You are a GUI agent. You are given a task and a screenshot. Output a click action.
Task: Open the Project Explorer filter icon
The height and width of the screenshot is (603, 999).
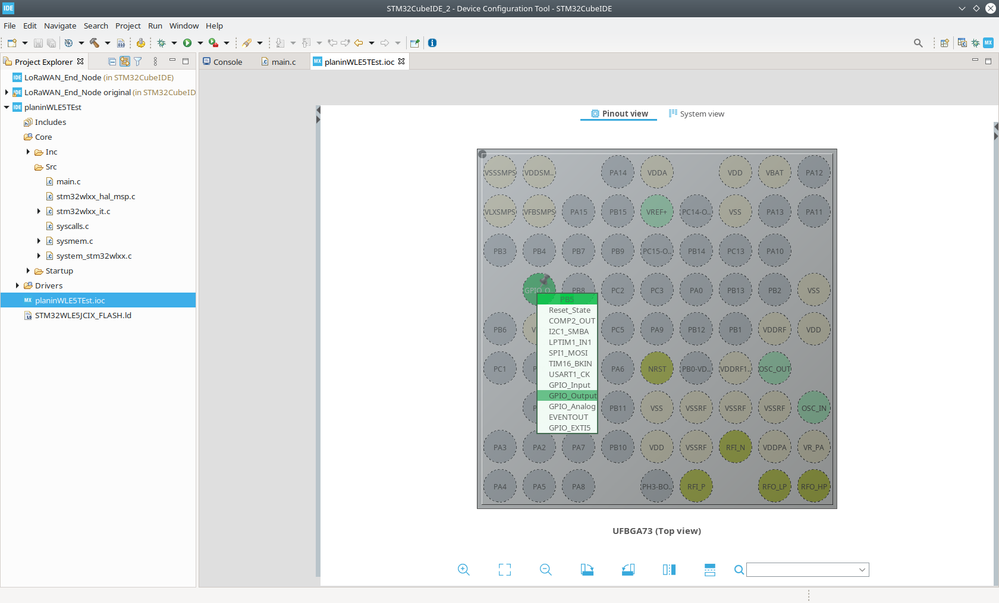coord(138,62)
